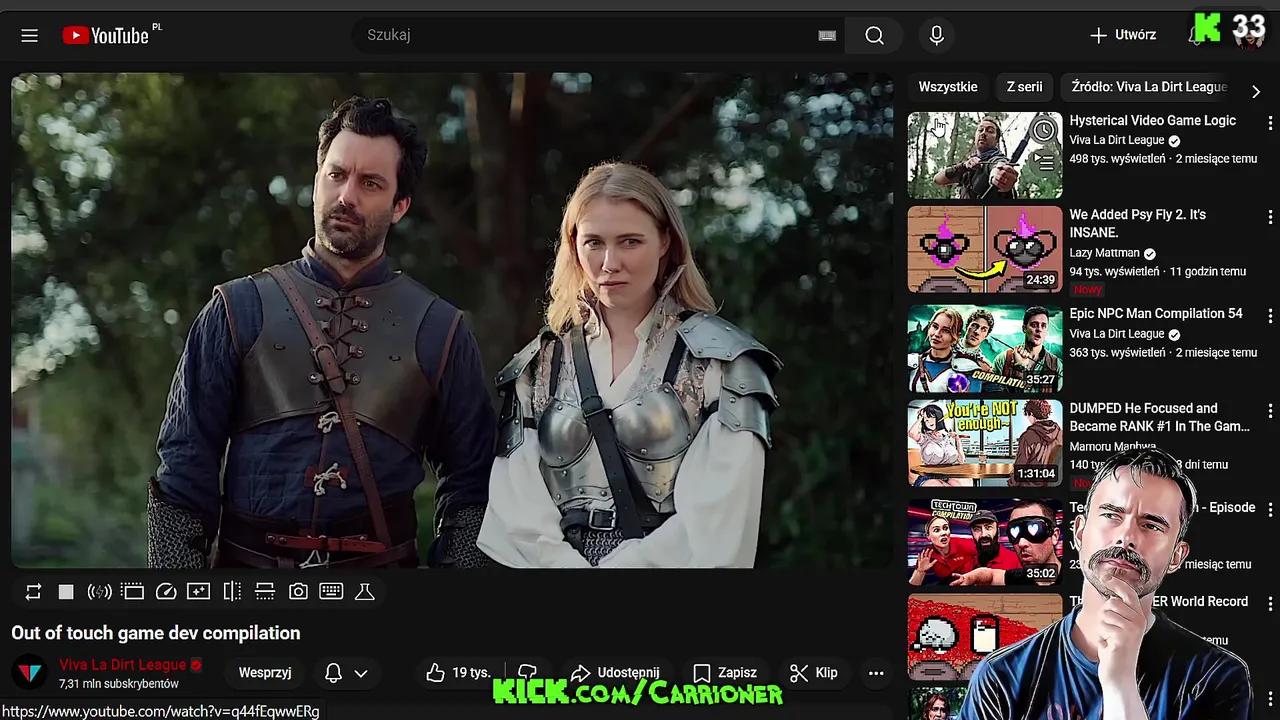Open keyboard shortcuts icon below video

(331, 592)
